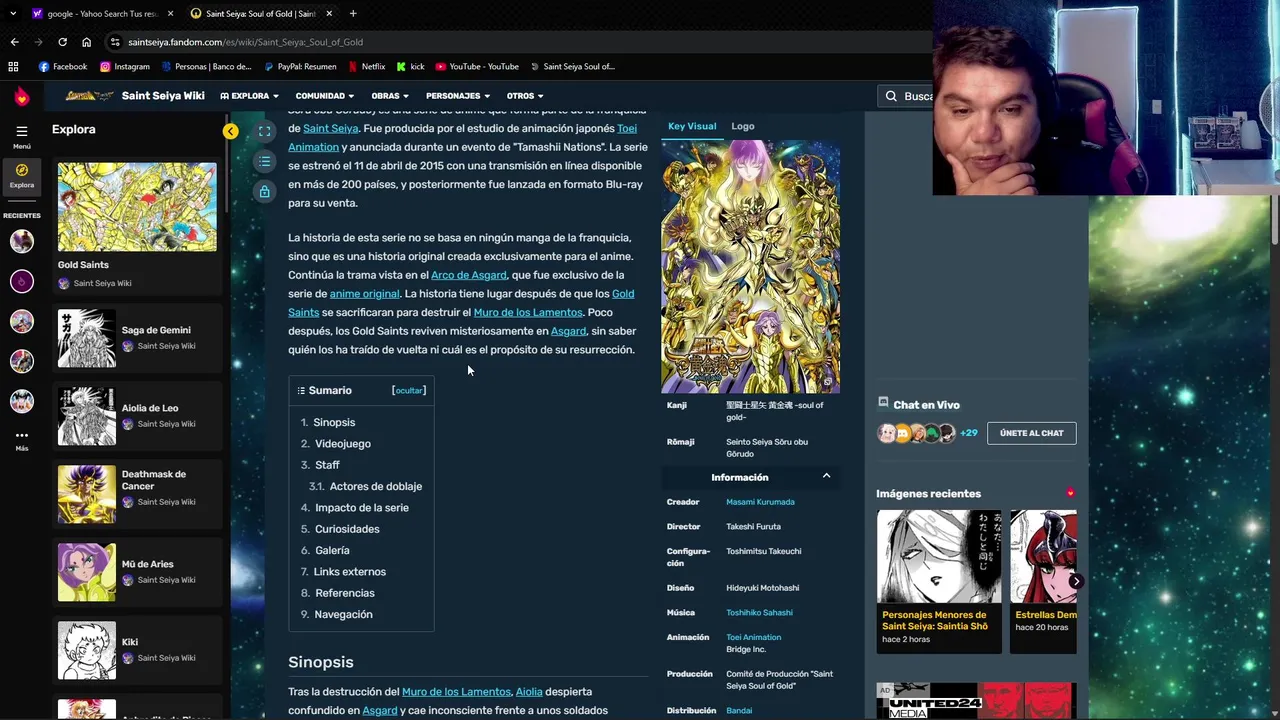Screen dimensions: 1280x720
Task: Expand the EXPLORA dropdown menu
Action: coord(249,96)
